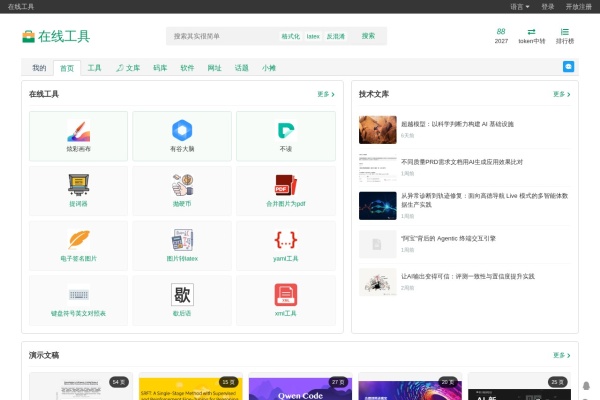Open the 小摊 tab
This screenshot has height=400, width=600.
point(269,68)
